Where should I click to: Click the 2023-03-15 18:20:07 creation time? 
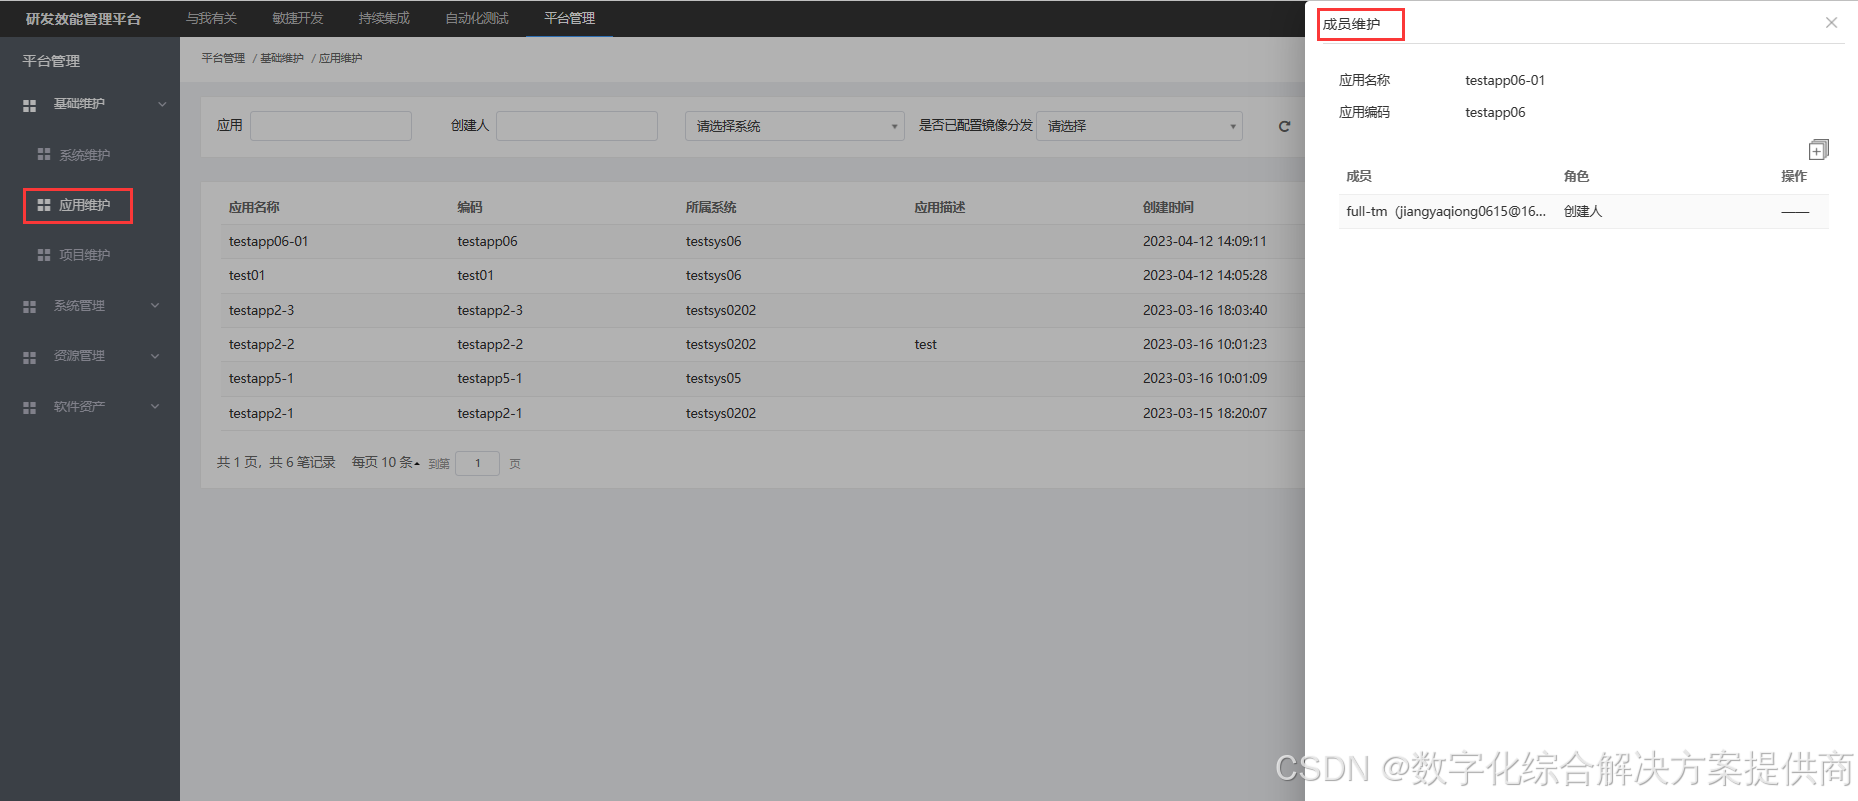coord(1205,413)
